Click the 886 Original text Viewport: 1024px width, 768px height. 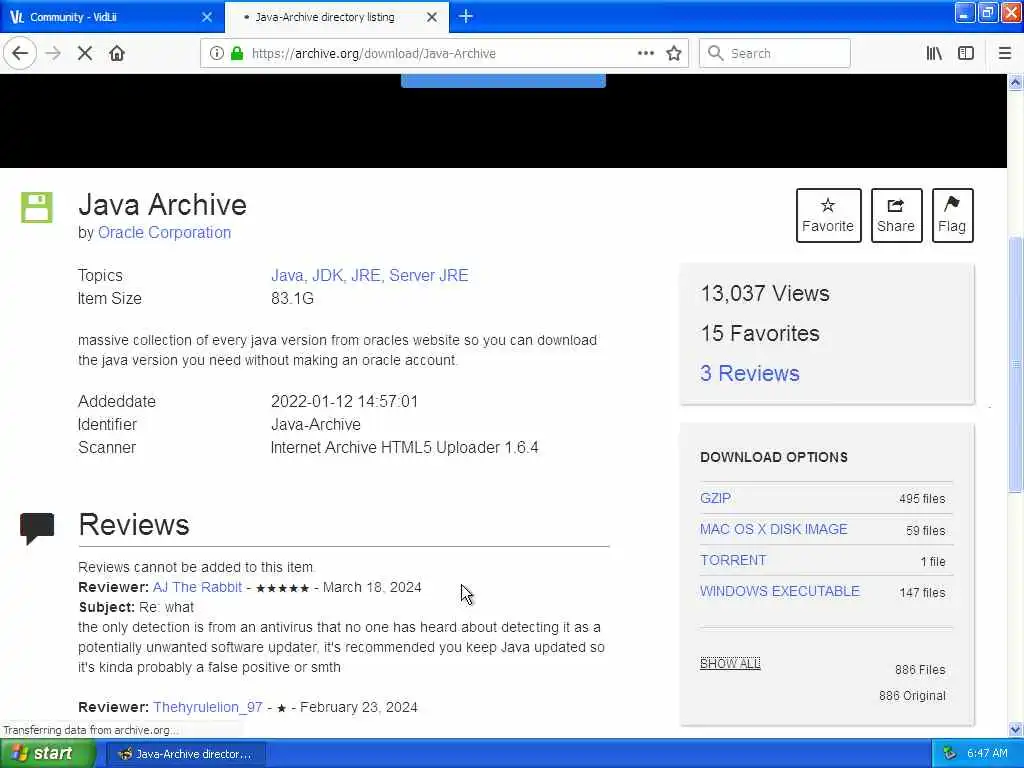(912, 696)
